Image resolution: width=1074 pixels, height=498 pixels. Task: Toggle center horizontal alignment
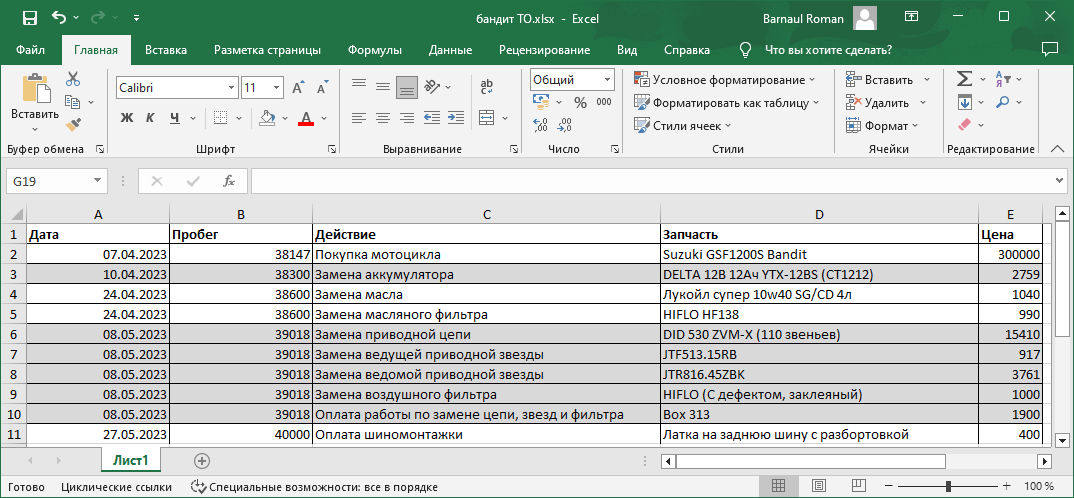point(383,117)
